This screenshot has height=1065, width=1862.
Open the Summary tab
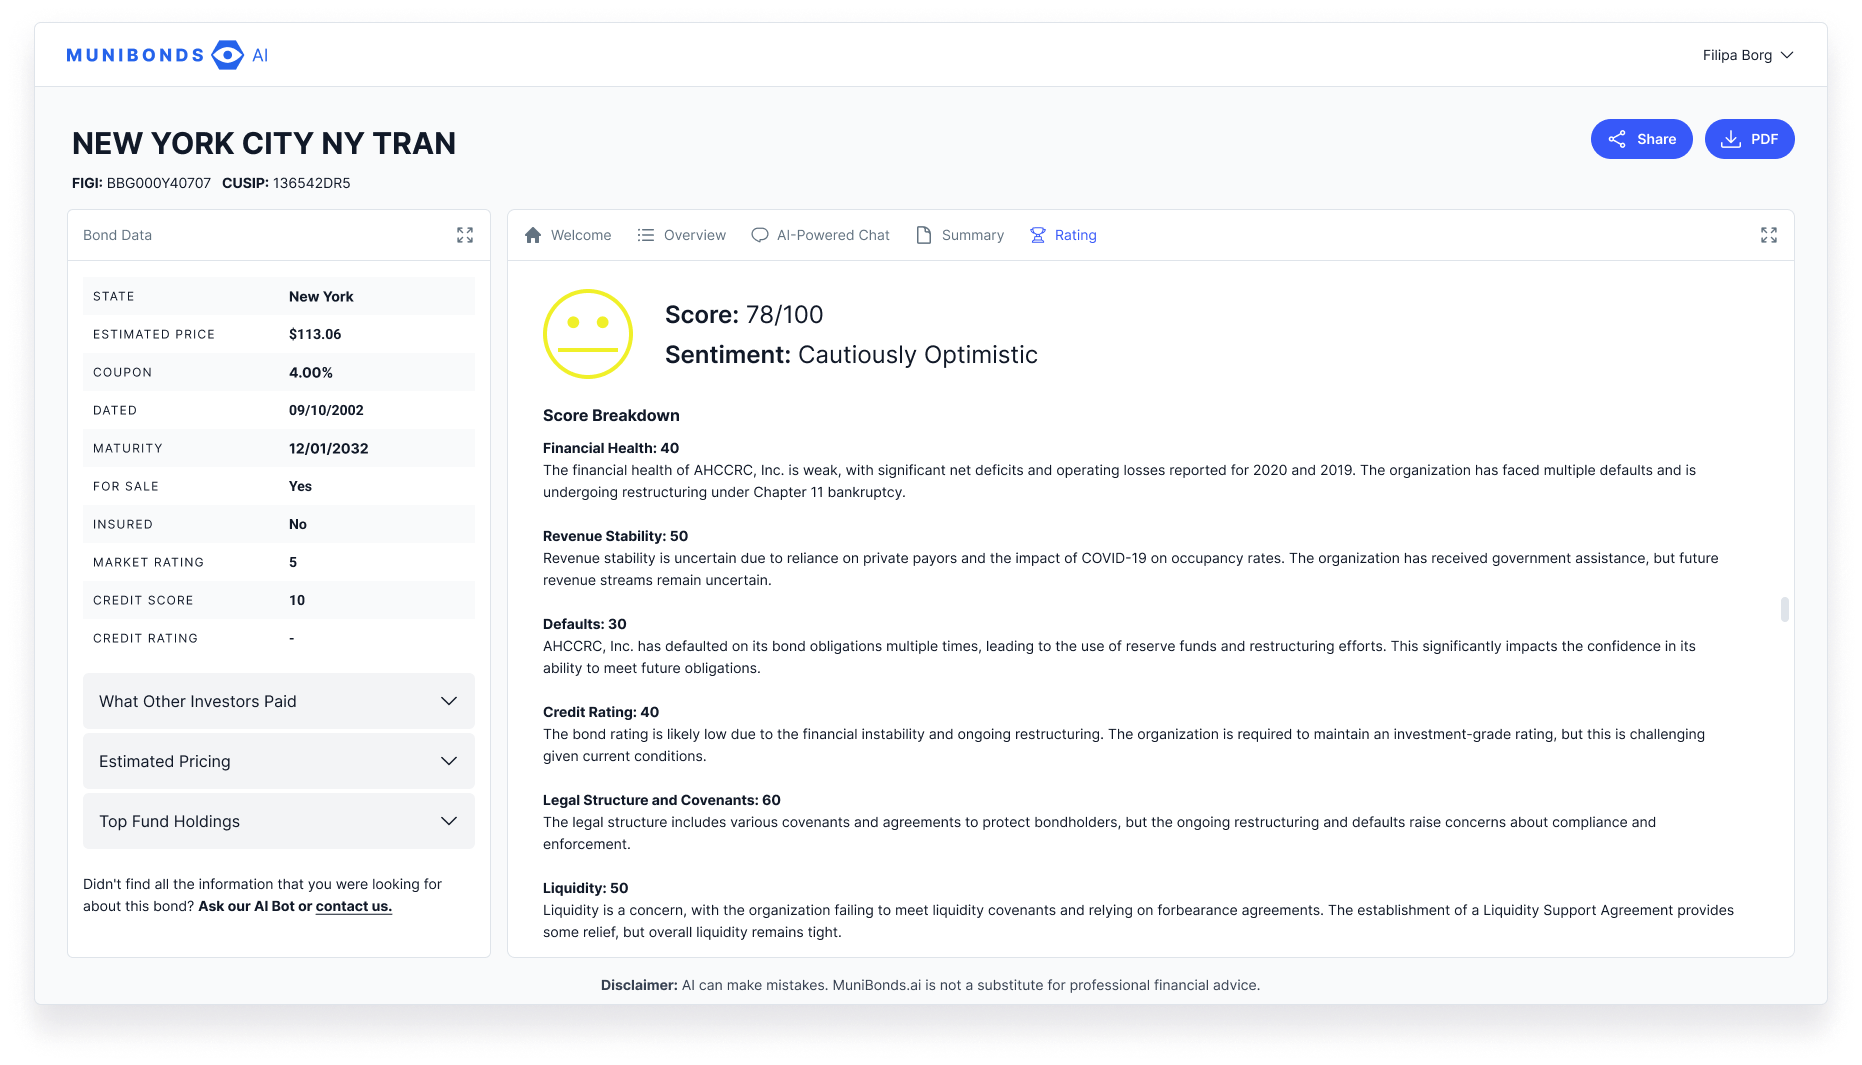click(x=960, y=235)
